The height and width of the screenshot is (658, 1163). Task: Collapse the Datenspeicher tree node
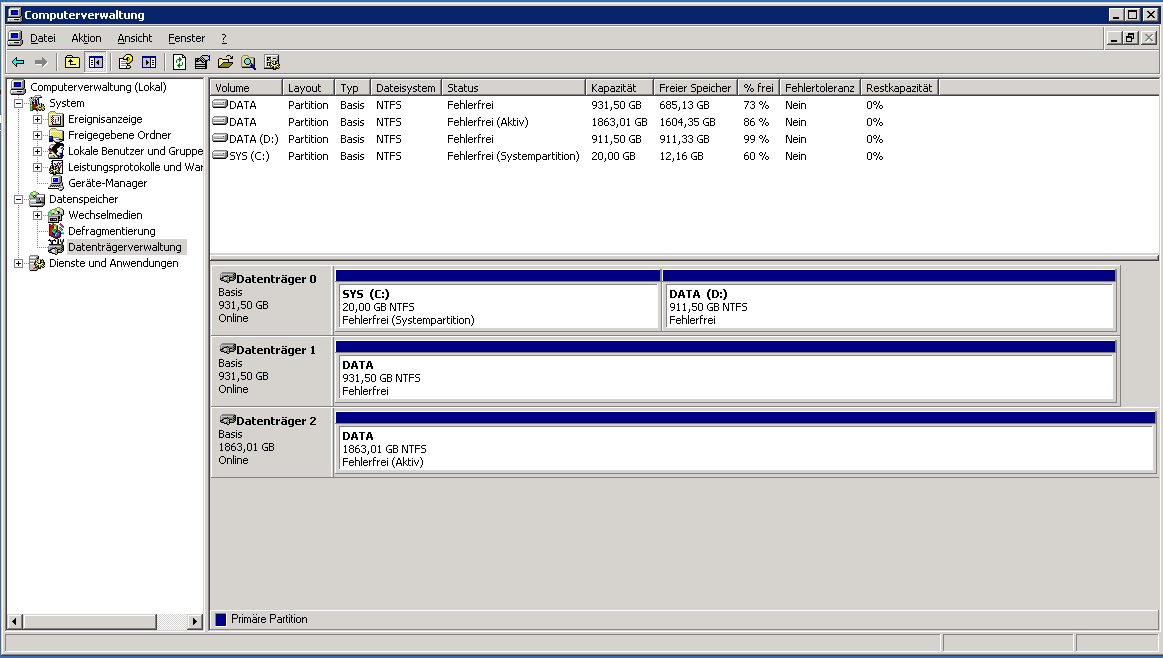[19, 199]
